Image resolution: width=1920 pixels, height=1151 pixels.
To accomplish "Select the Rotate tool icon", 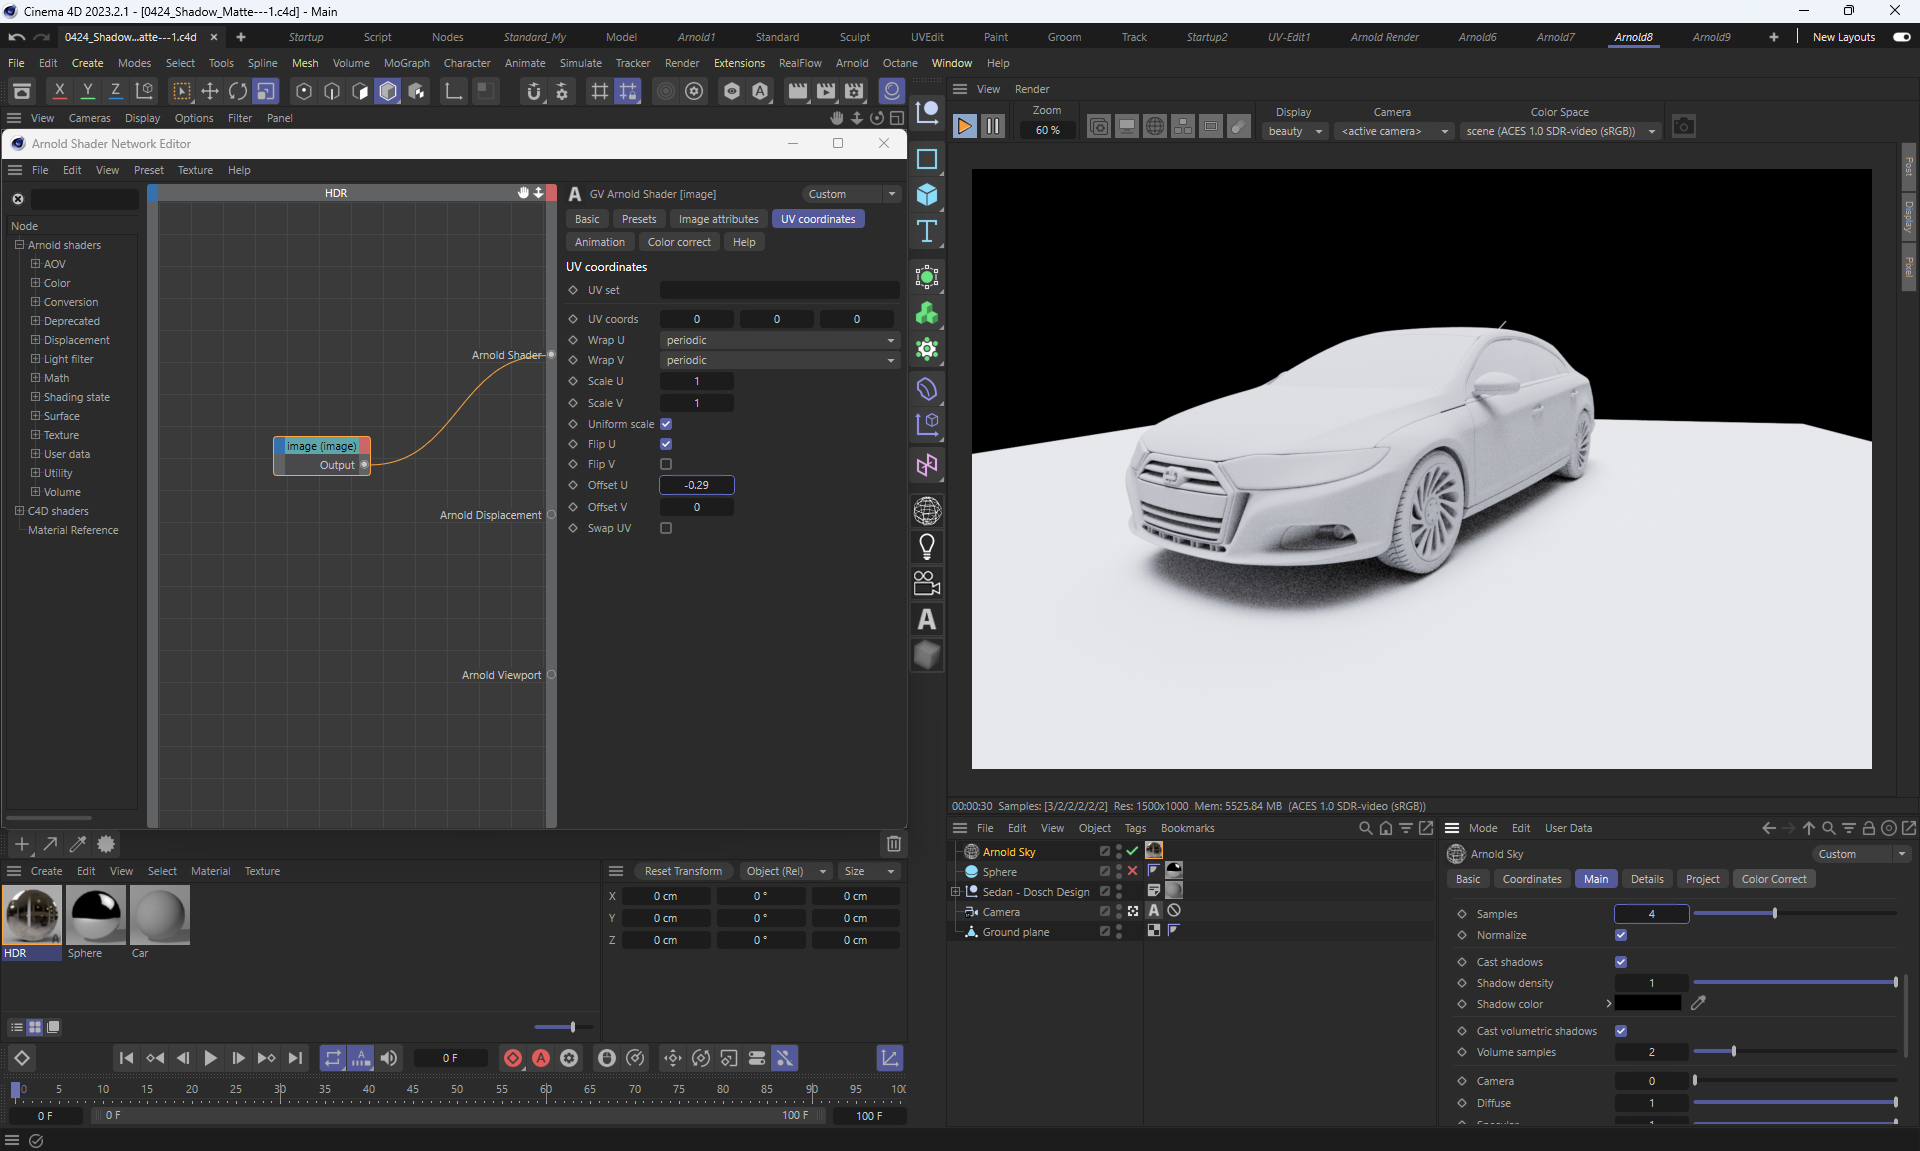I will pos(238,92).
